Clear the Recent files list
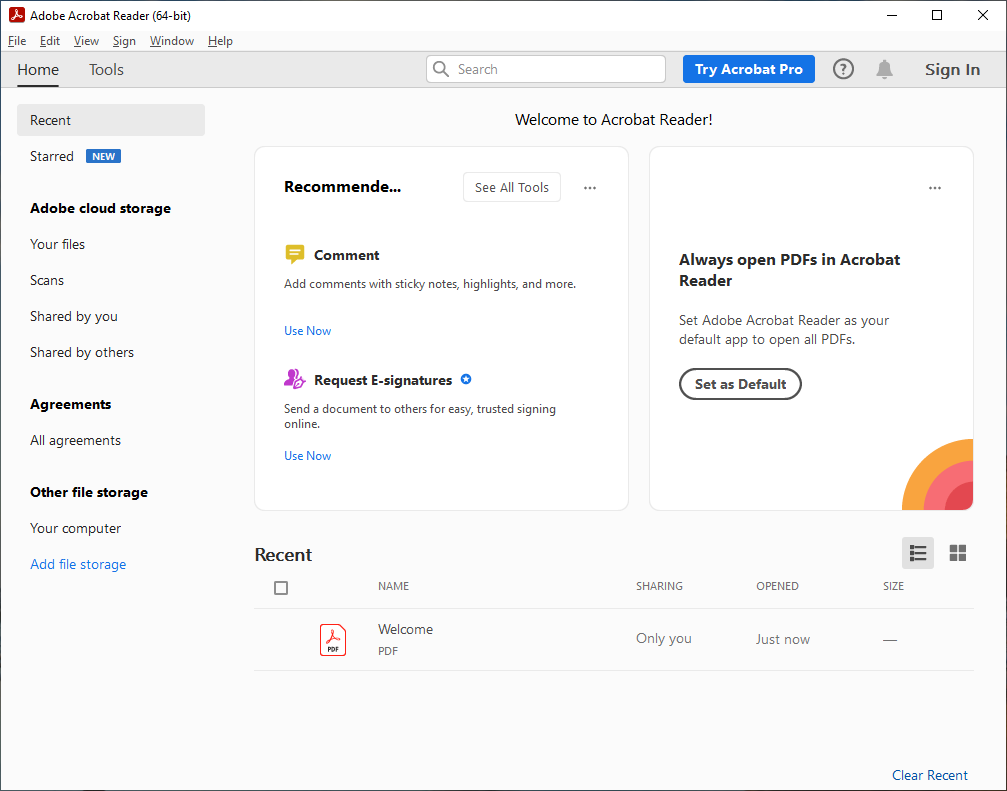 pyautogui.click(x=929, y=775)
